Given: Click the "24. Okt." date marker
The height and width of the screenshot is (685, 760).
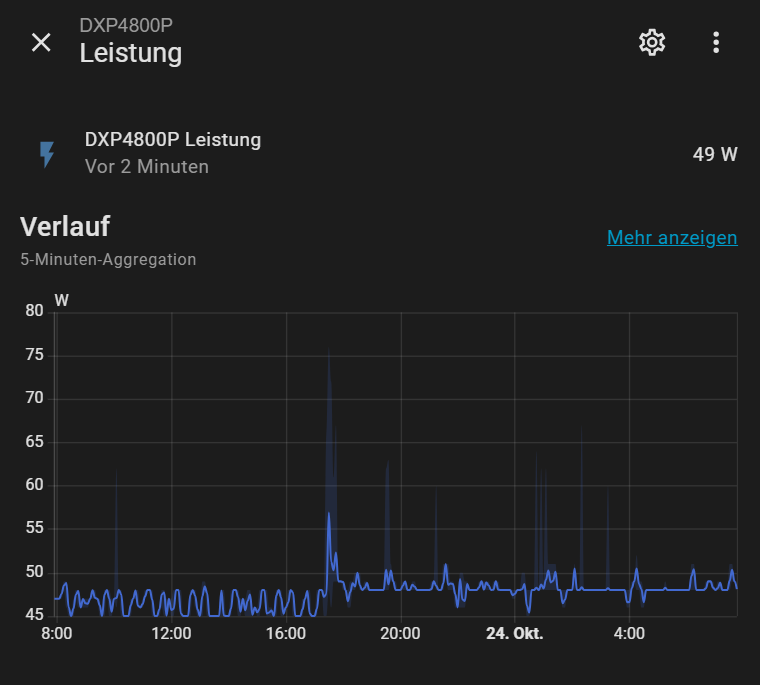Looking at the screenshot, I should click(514, 633).
